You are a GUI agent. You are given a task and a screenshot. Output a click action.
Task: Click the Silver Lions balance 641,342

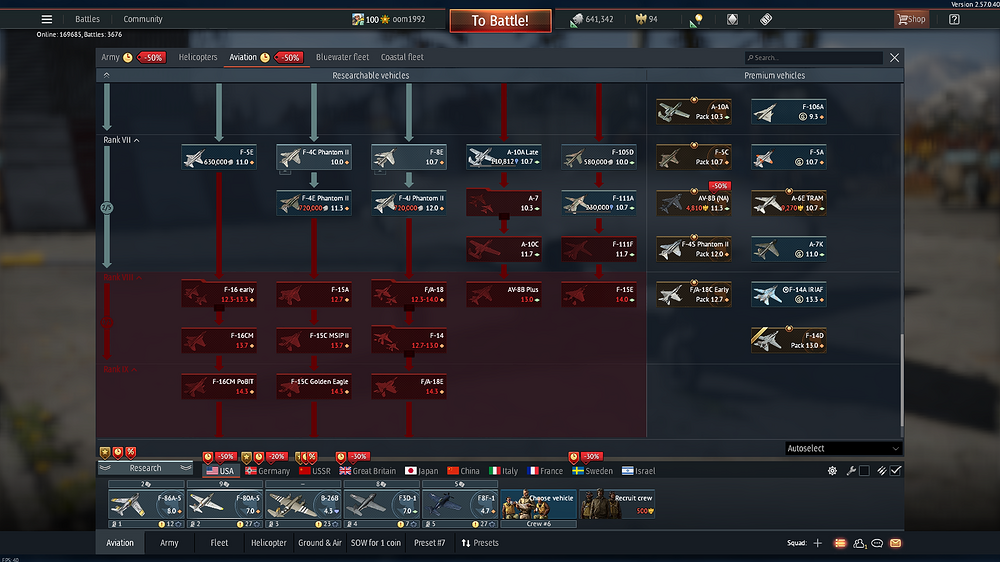tap(592, 19)
